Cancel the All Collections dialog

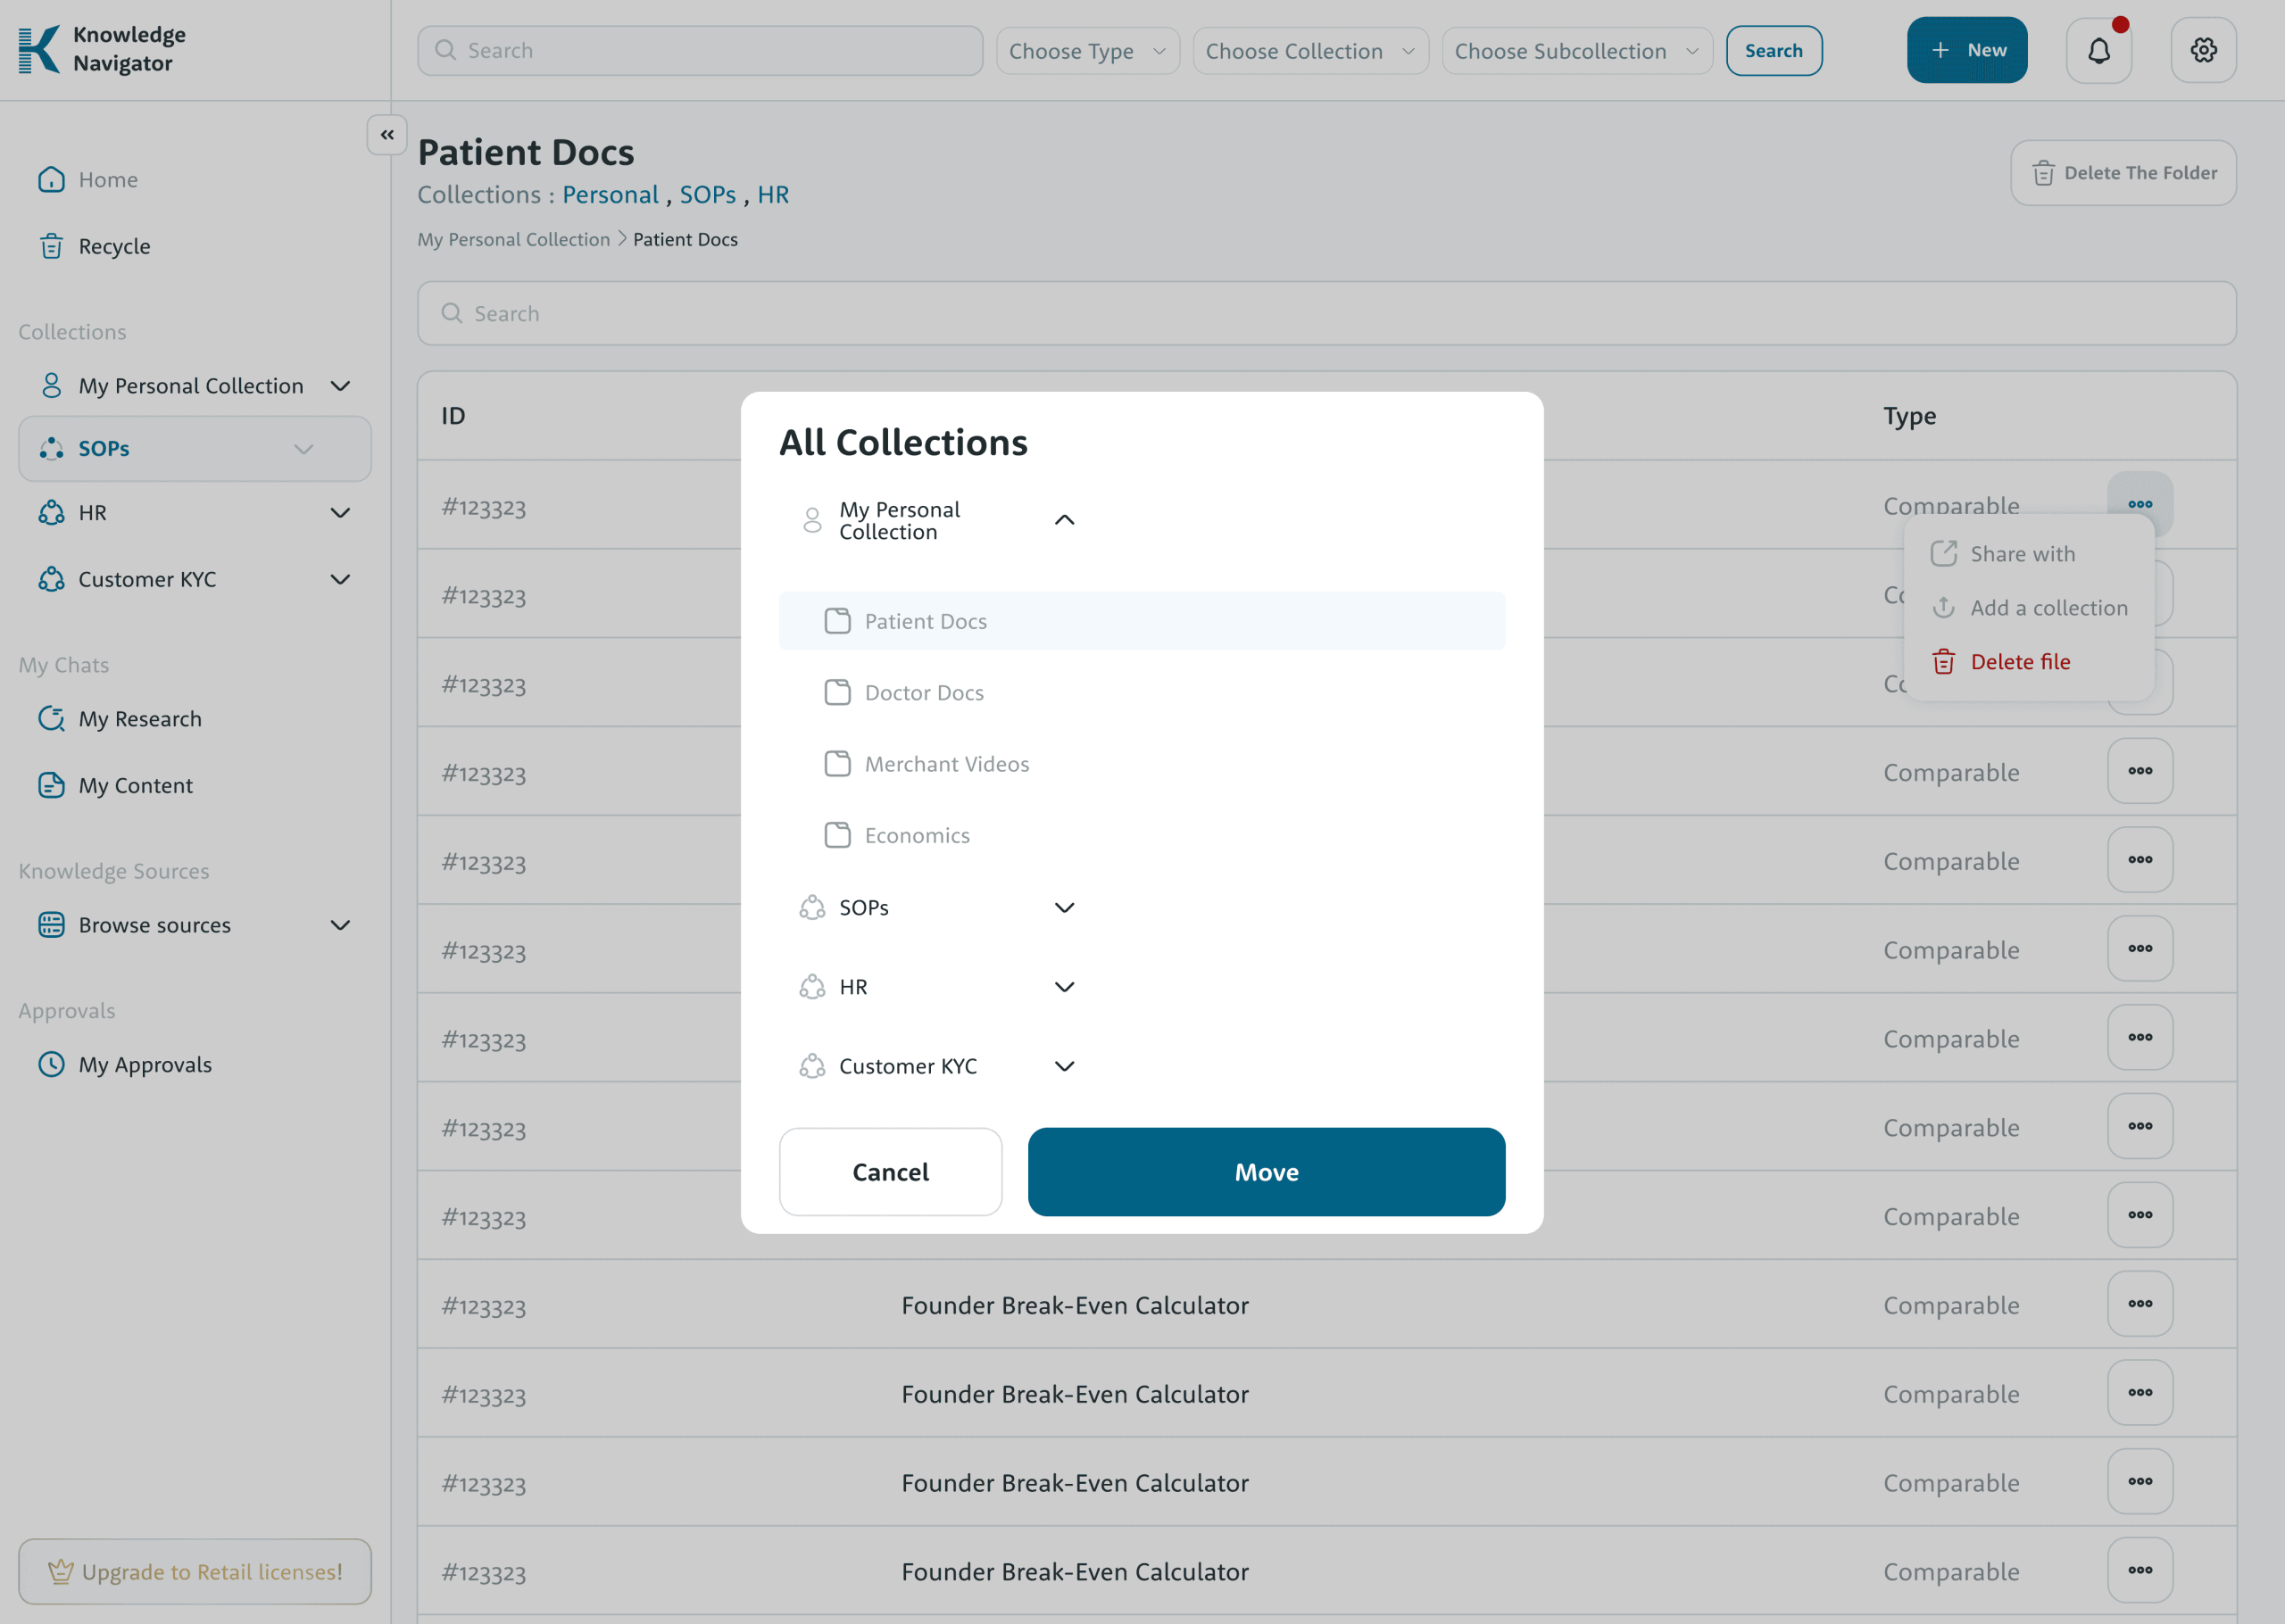pos(889,1172)
